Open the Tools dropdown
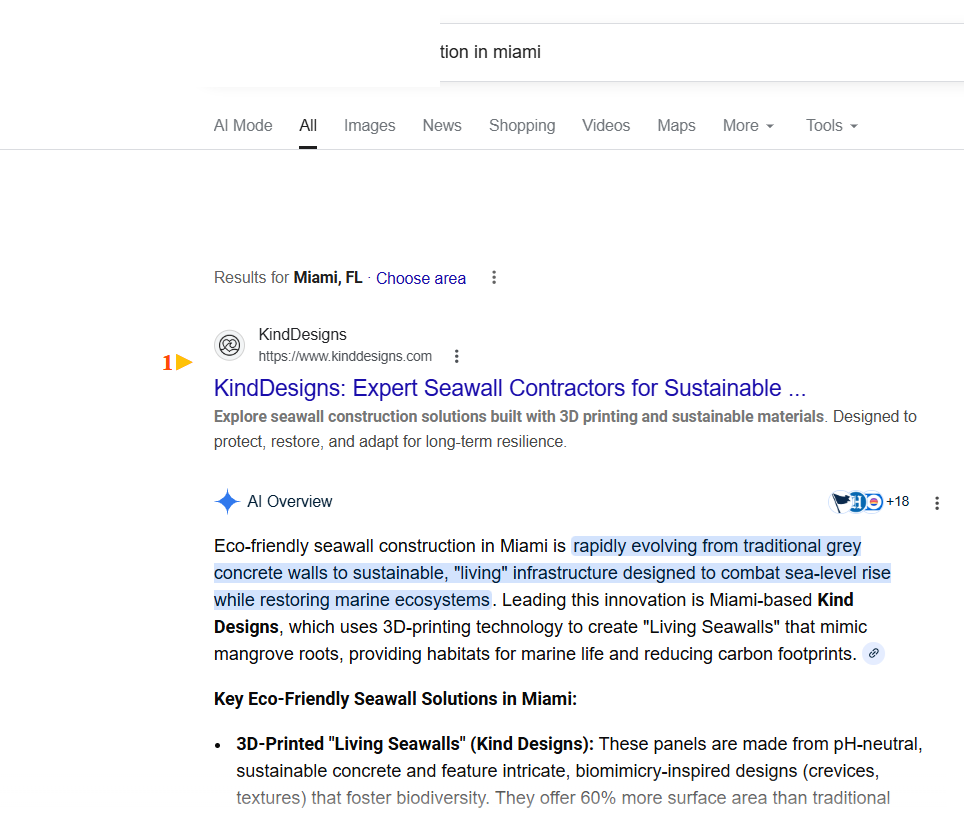 tap(831, 126)
